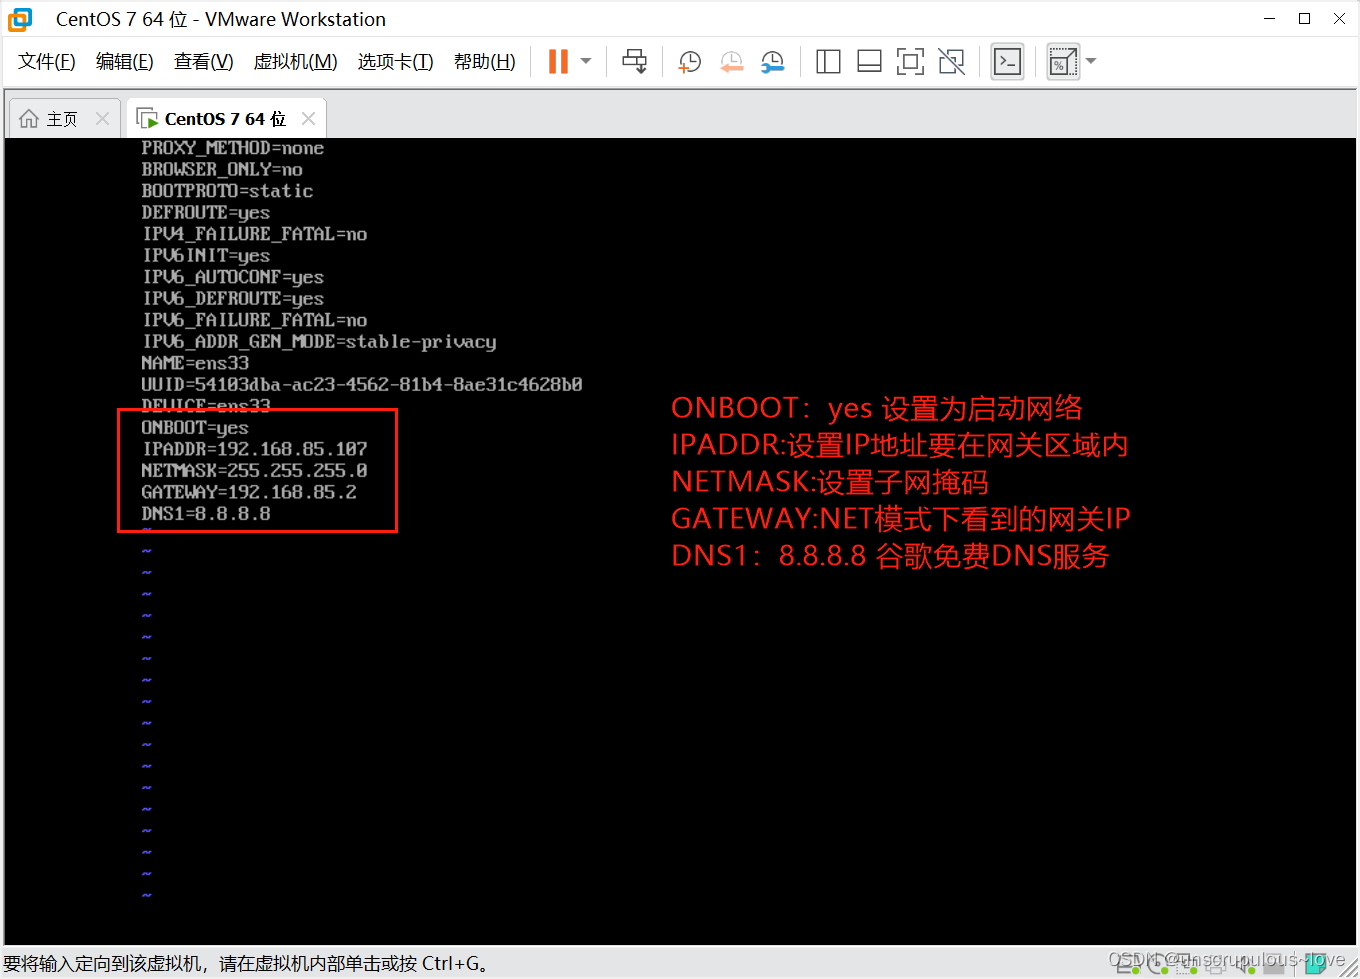Click the GATEWAY=192.168.85.2 line

click(249, 492)
